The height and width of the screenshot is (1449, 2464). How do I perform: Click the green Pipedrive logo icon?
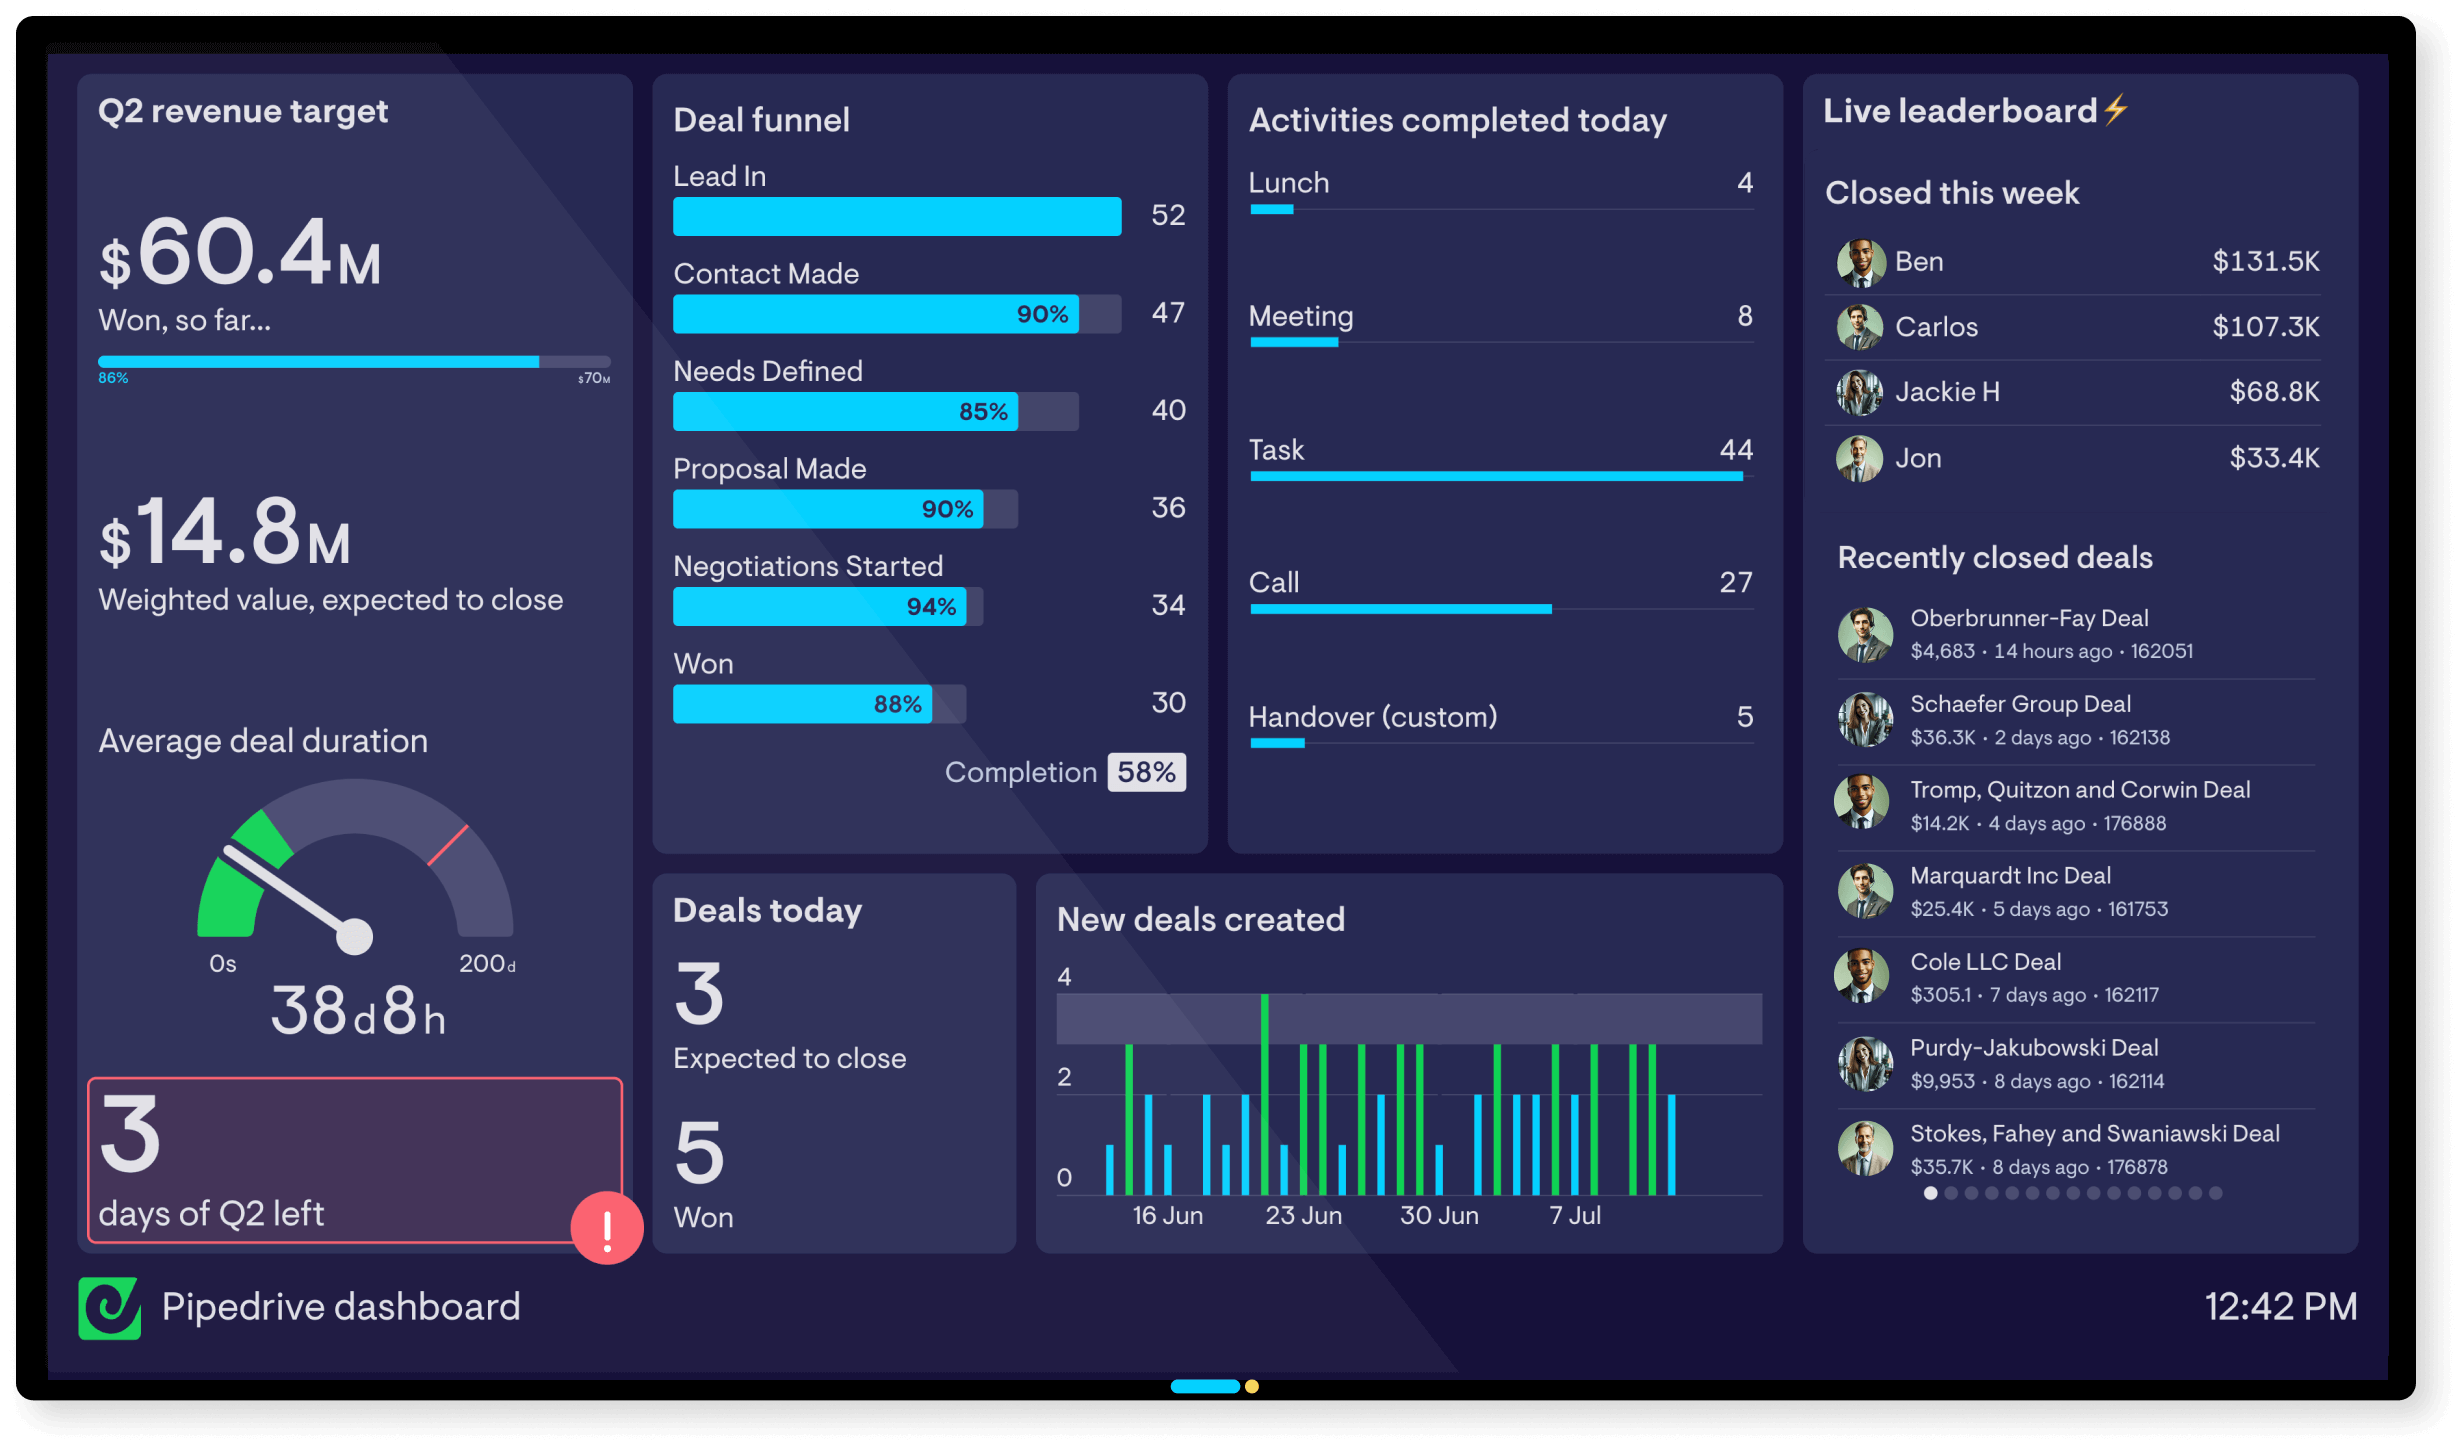click(109, 1308)
